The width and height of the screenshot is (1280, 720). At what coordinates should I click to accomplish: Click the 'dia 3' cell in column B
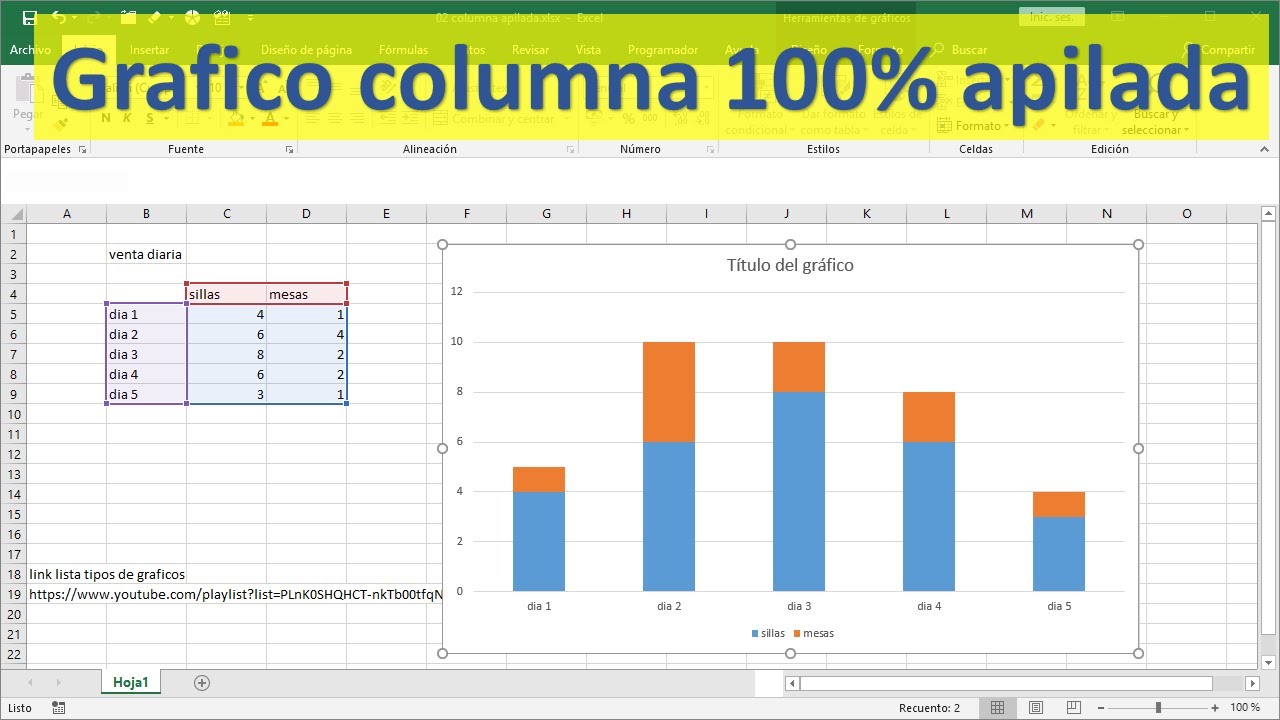(x=146, y=354)
